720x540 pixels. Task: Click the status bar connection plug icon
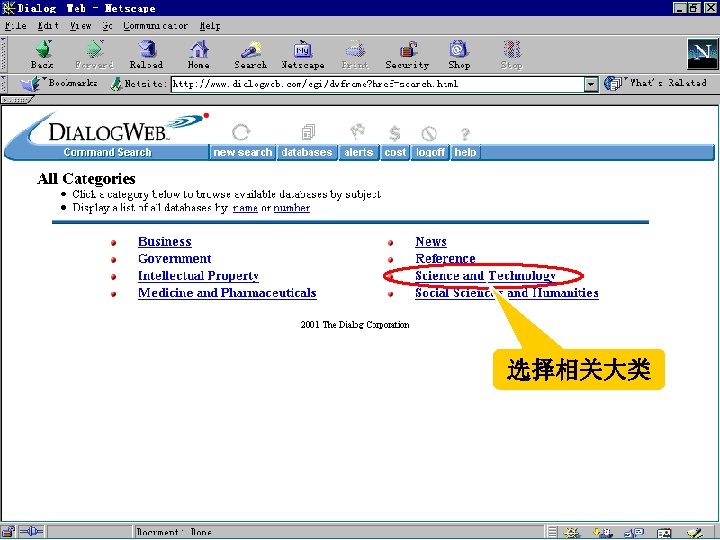(31, 532)
